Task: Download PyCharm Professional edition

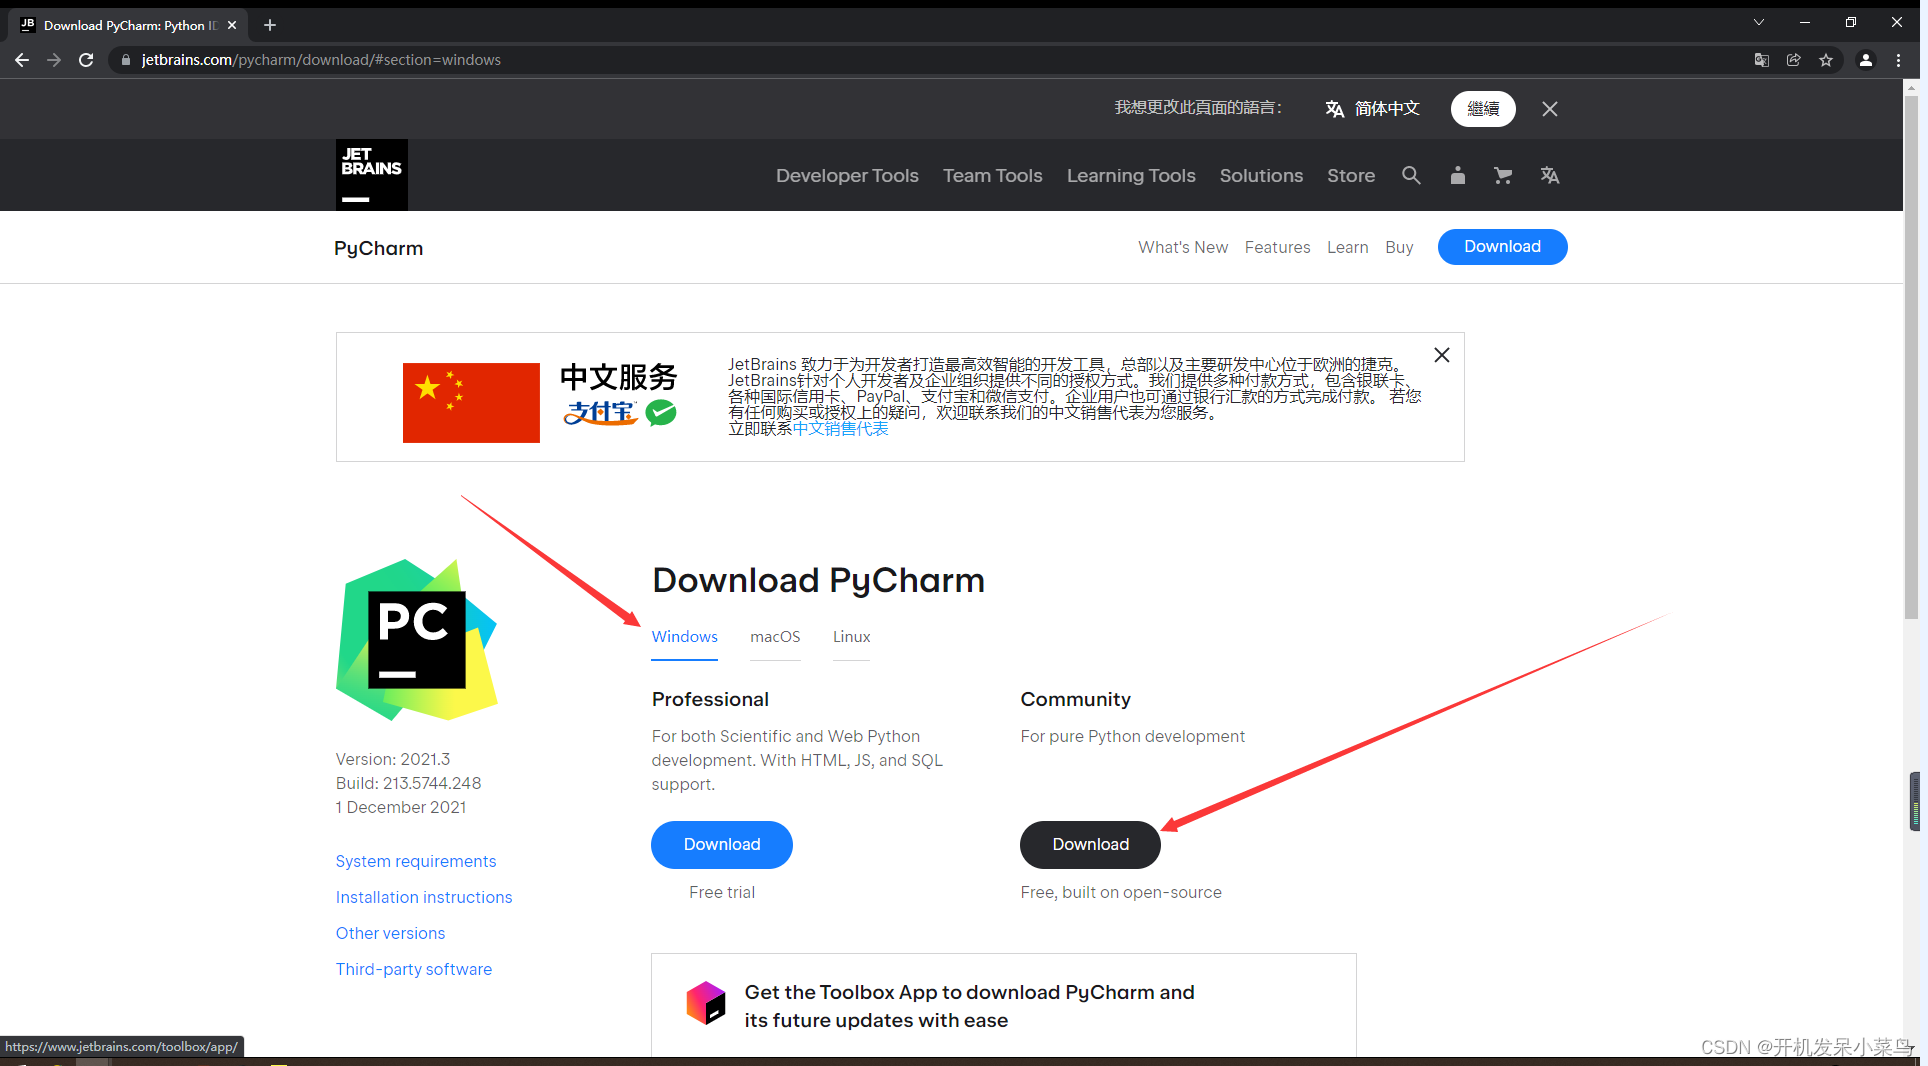Action: tap(722, 845)
